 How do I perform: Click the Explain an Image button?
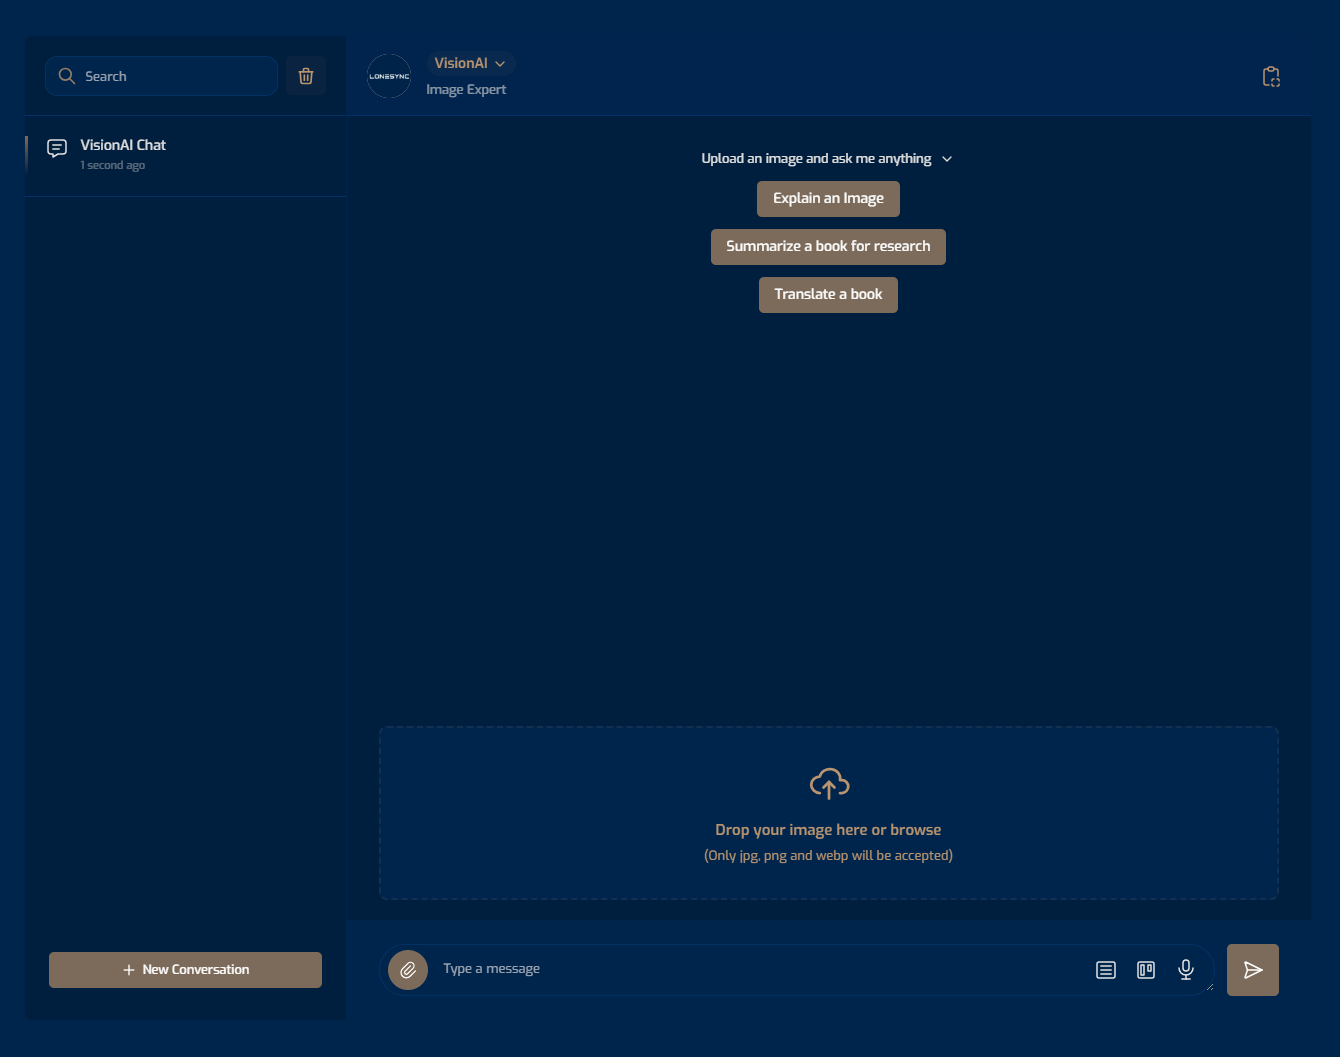pyautogui.click(x=828, y=198)
